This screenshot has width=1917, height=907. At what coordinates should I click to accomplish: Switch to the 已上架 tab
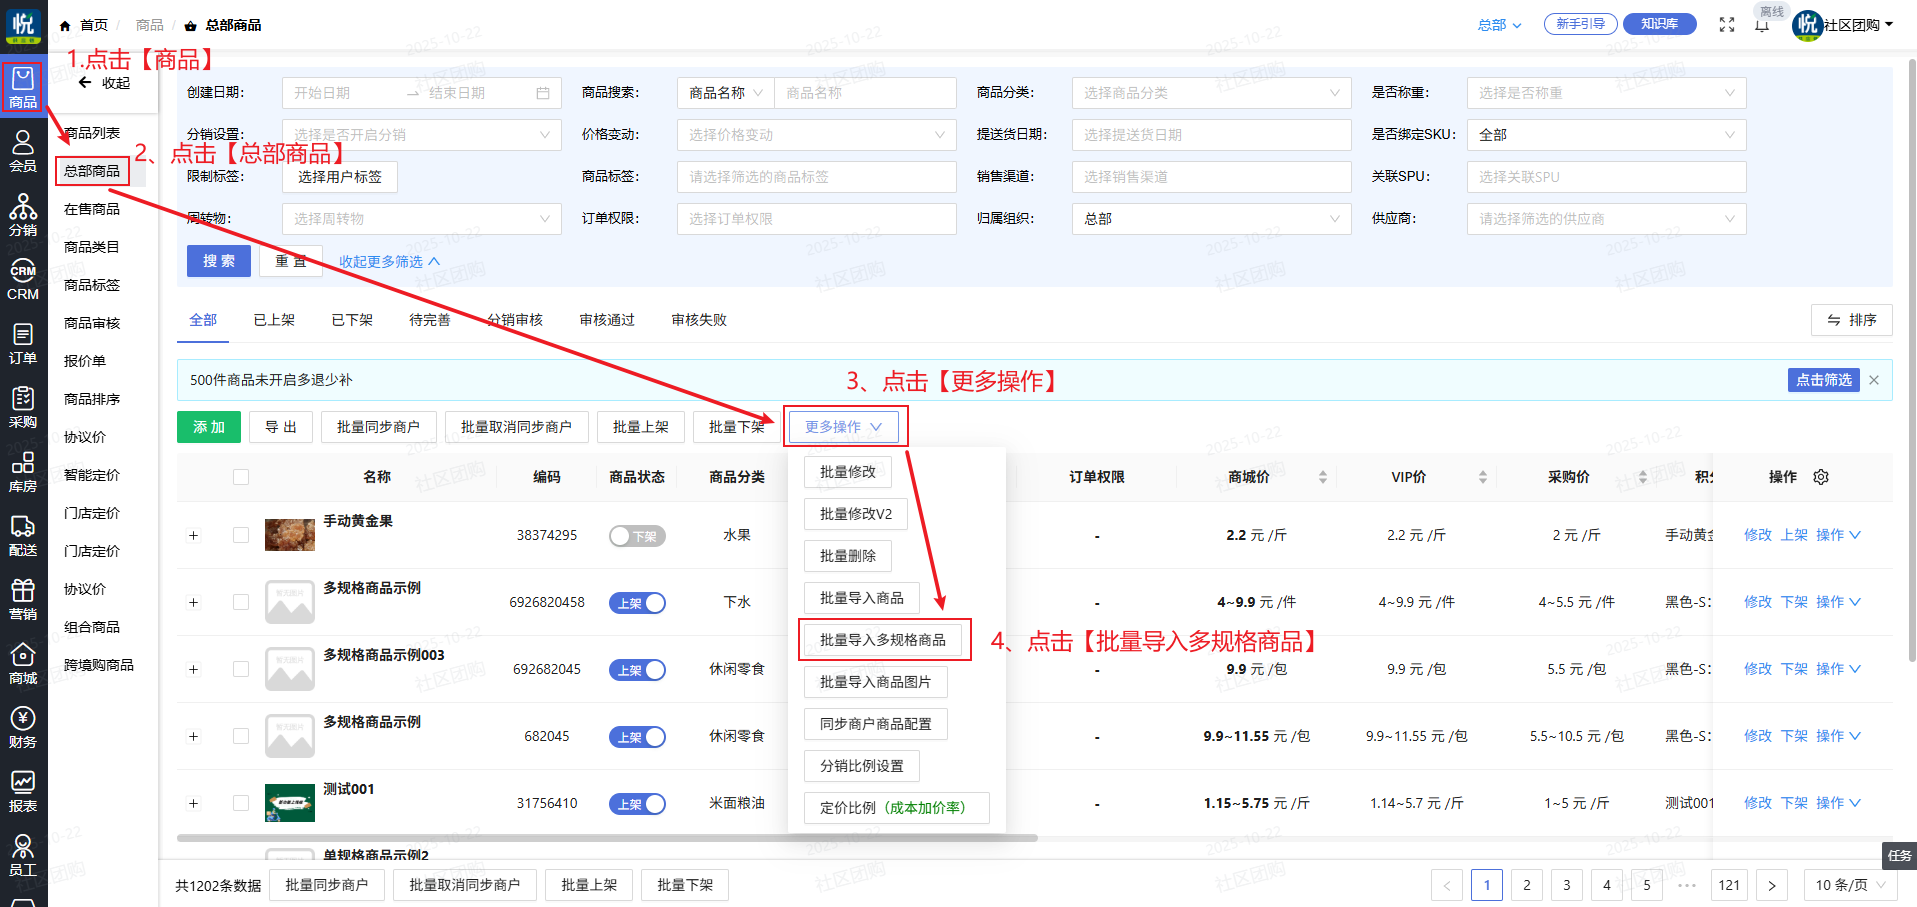click(x=274, y=320)
